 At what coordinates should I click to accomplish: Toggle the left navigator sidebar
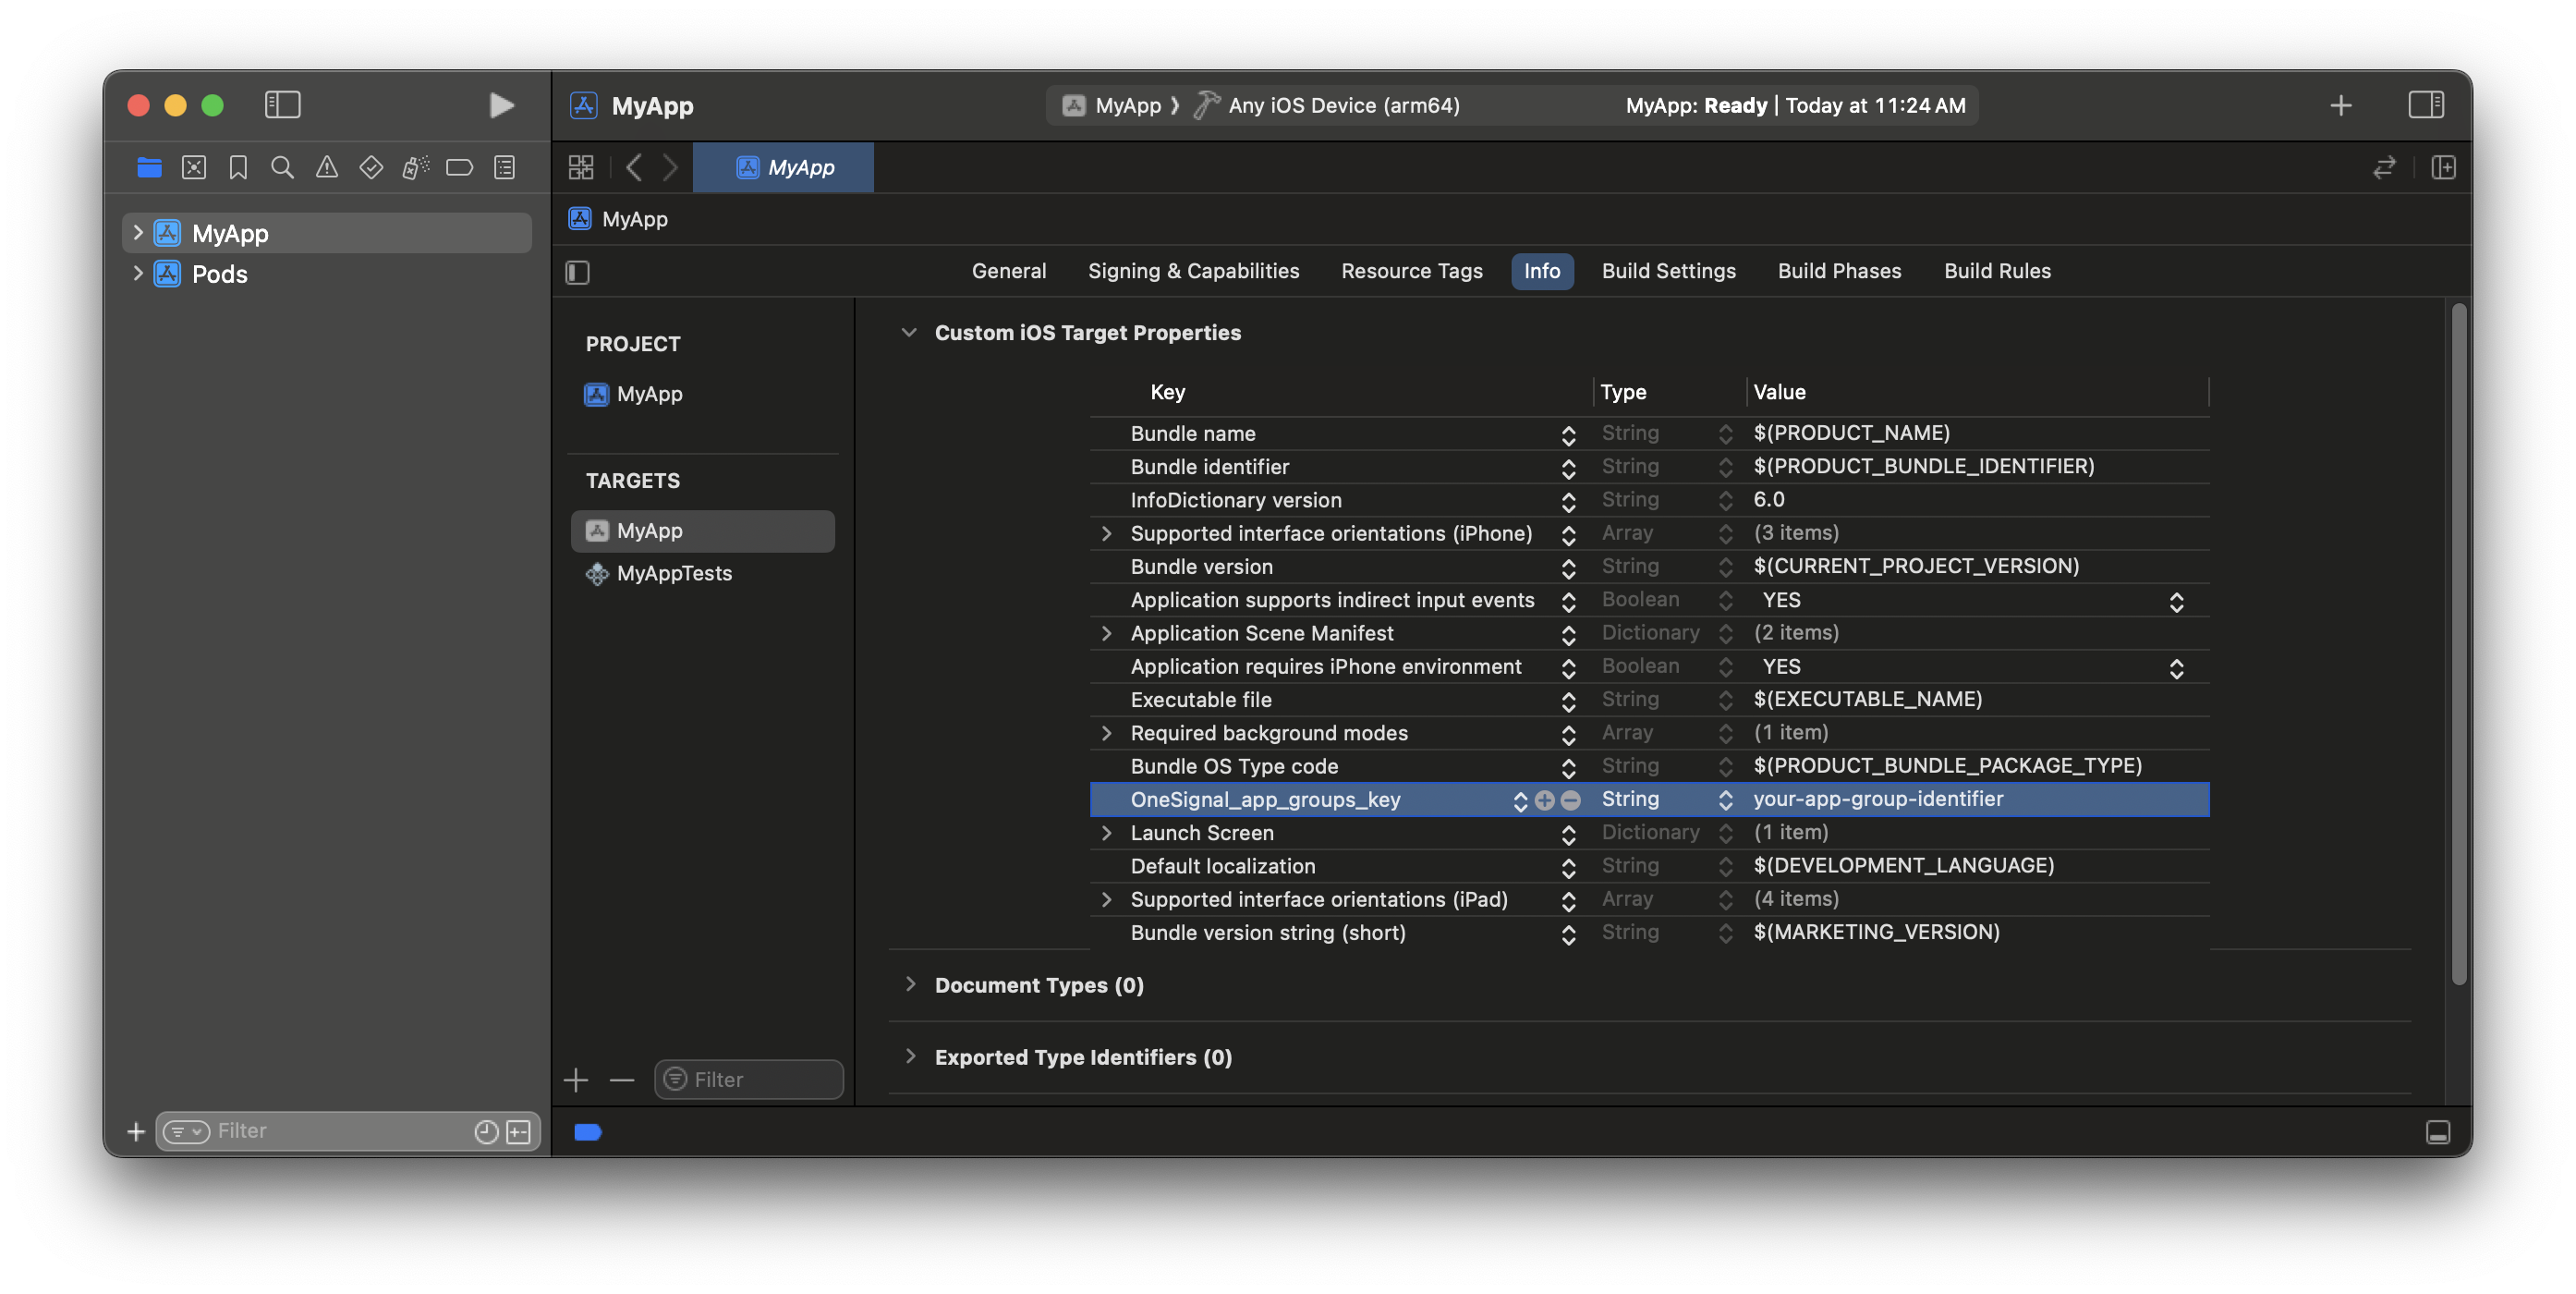point(282,105)
